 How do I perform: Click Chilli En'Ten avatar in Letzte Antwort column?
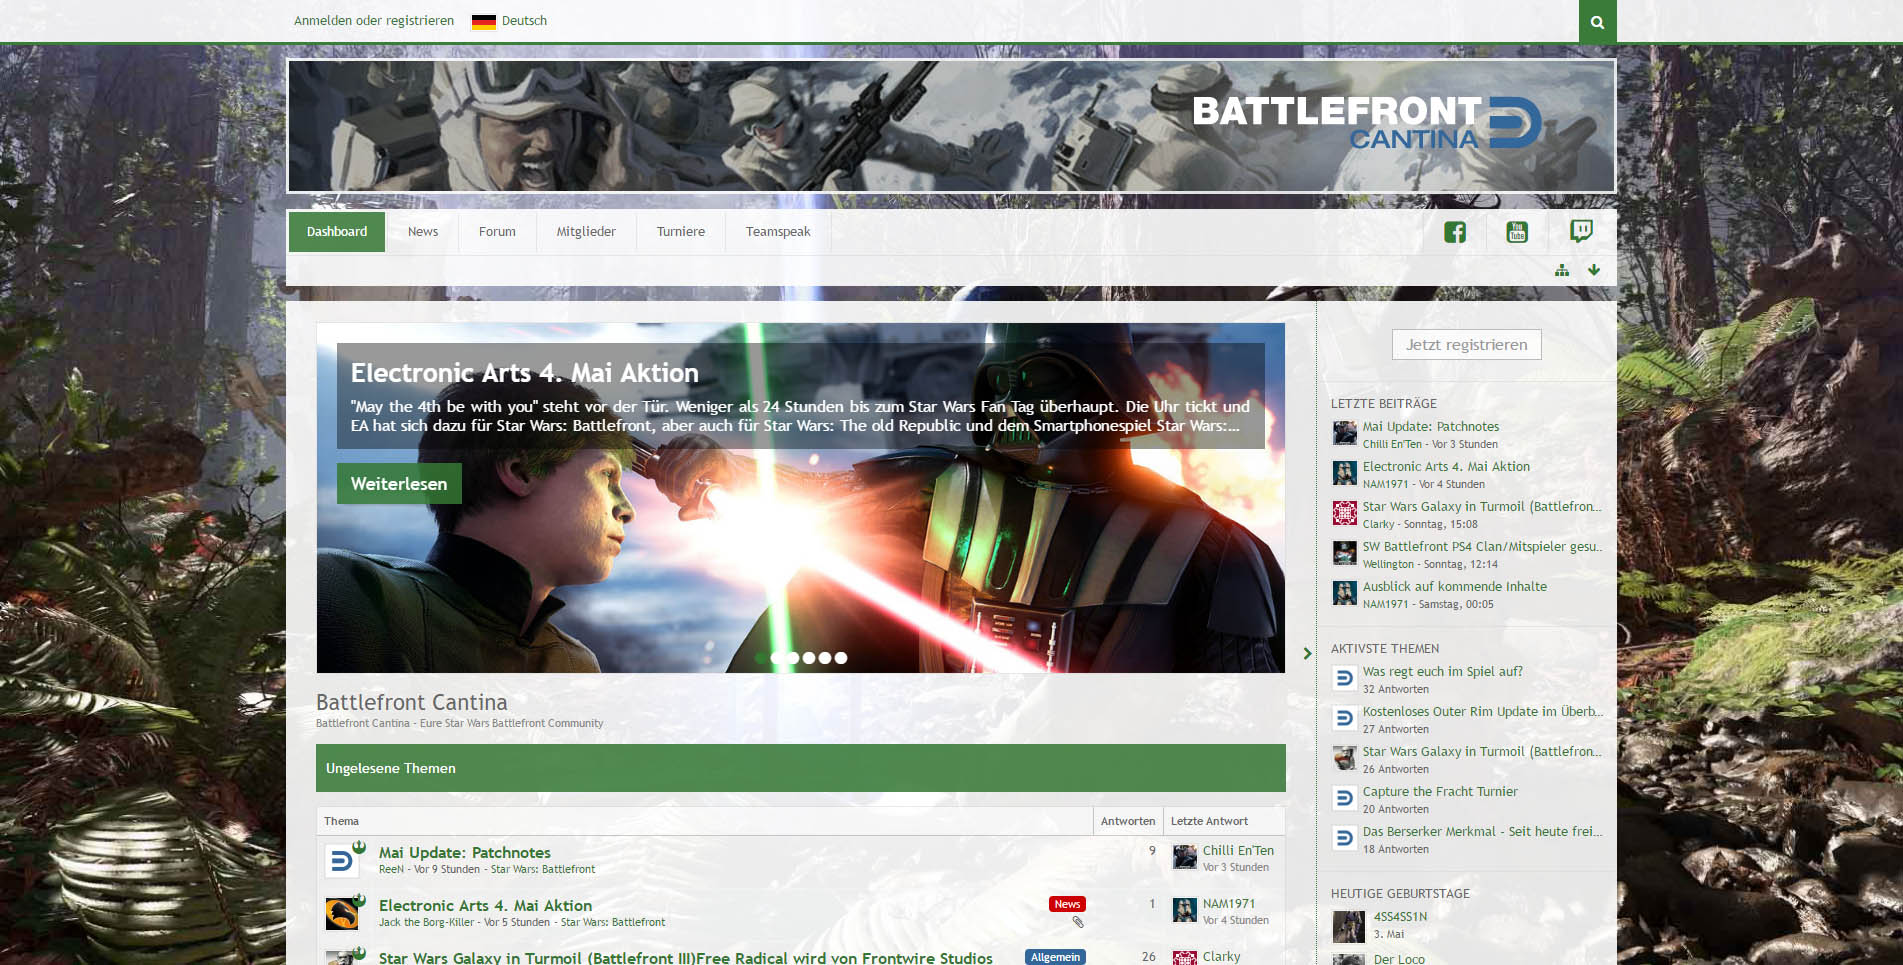pos(1185,857)
